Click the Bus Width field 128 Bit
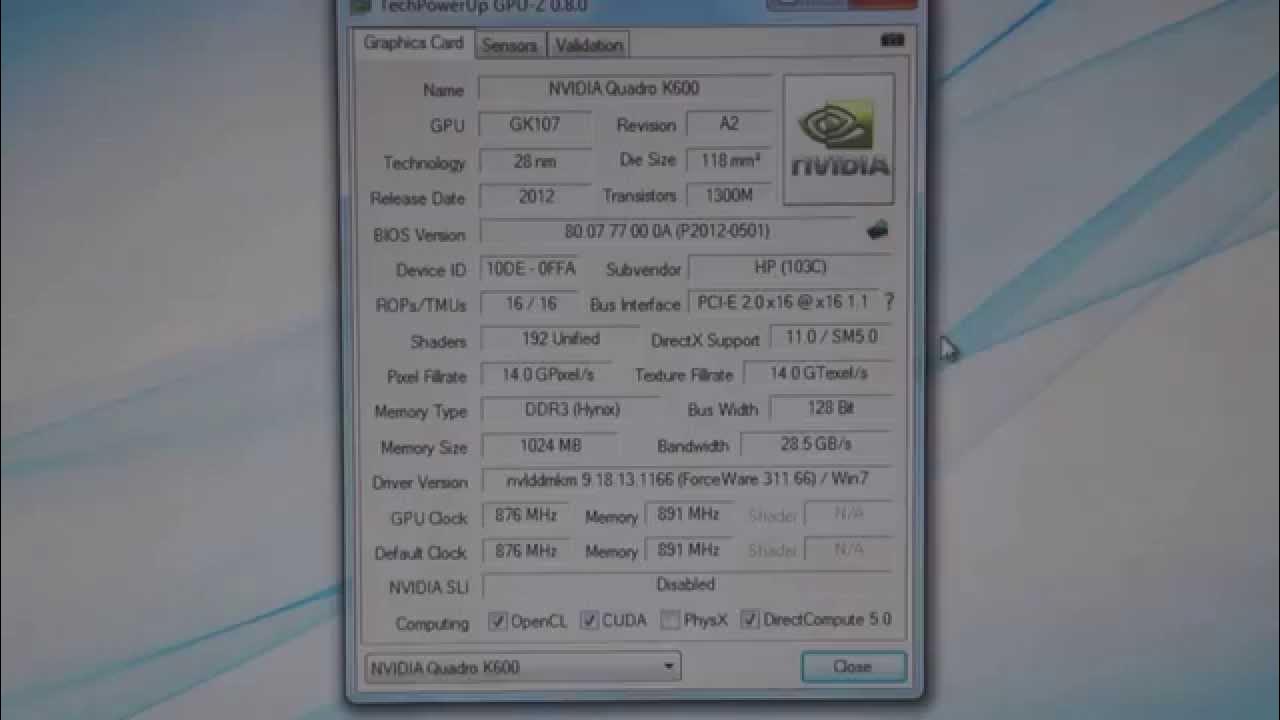The image size is (1280, 720). tap(830, 408)
